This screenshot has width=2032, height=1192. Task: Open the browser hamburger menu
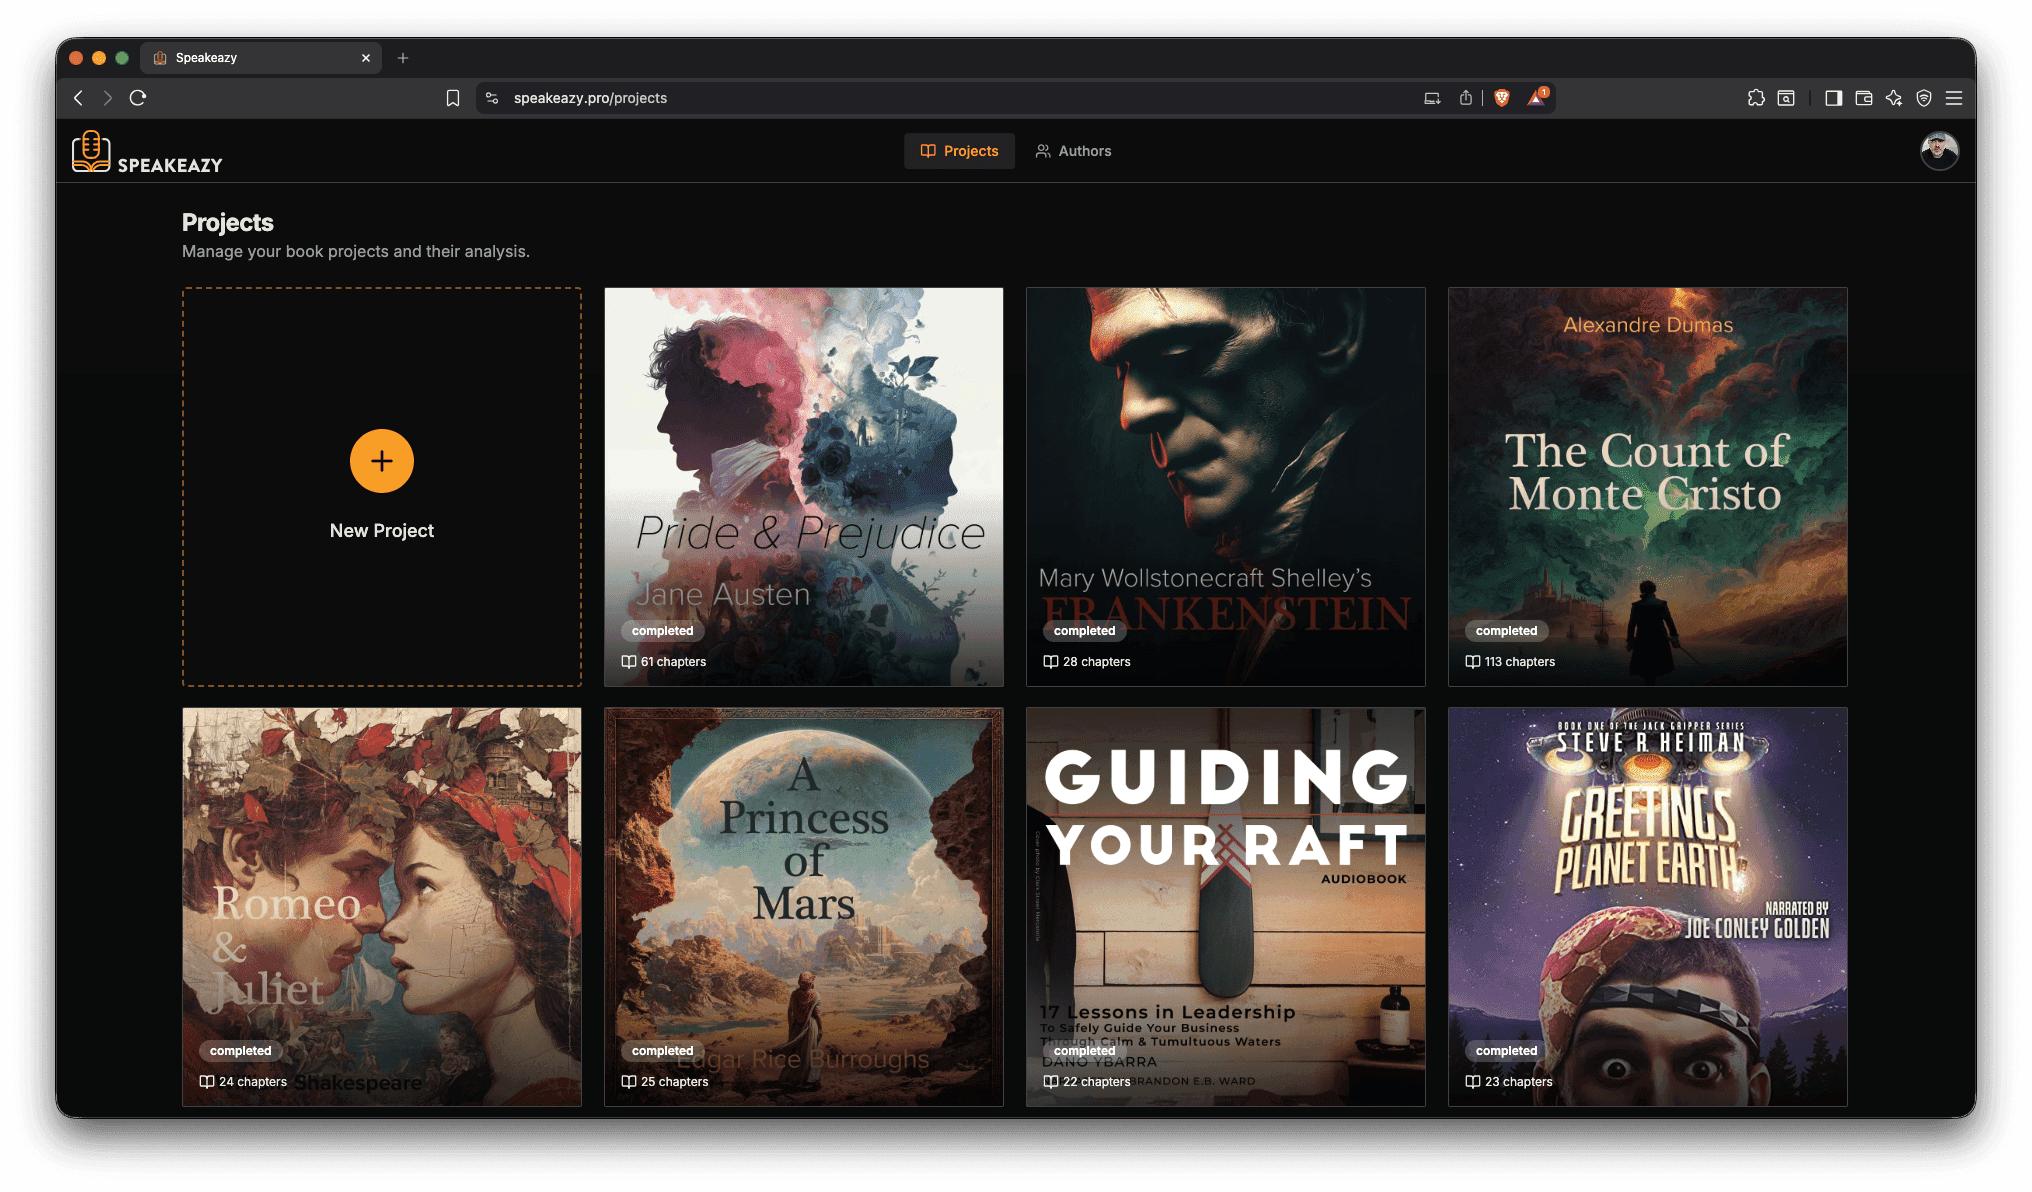coord(1955,98)
